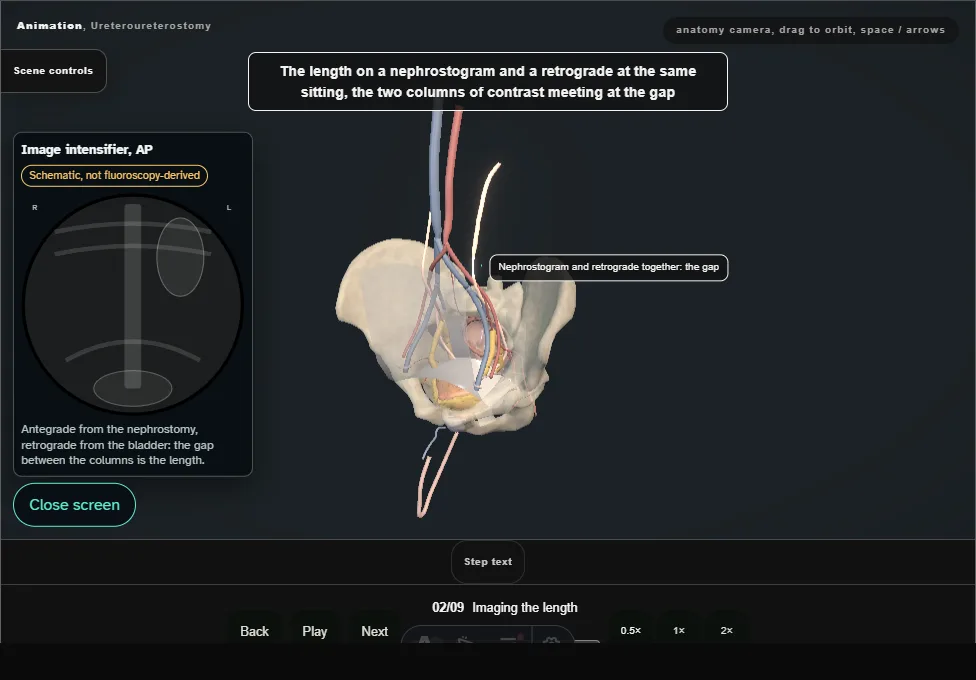The image size is (976, 680).
Task: Click the 'anatomy camera, drag to orbit' hint
Action: coord(810,30)
